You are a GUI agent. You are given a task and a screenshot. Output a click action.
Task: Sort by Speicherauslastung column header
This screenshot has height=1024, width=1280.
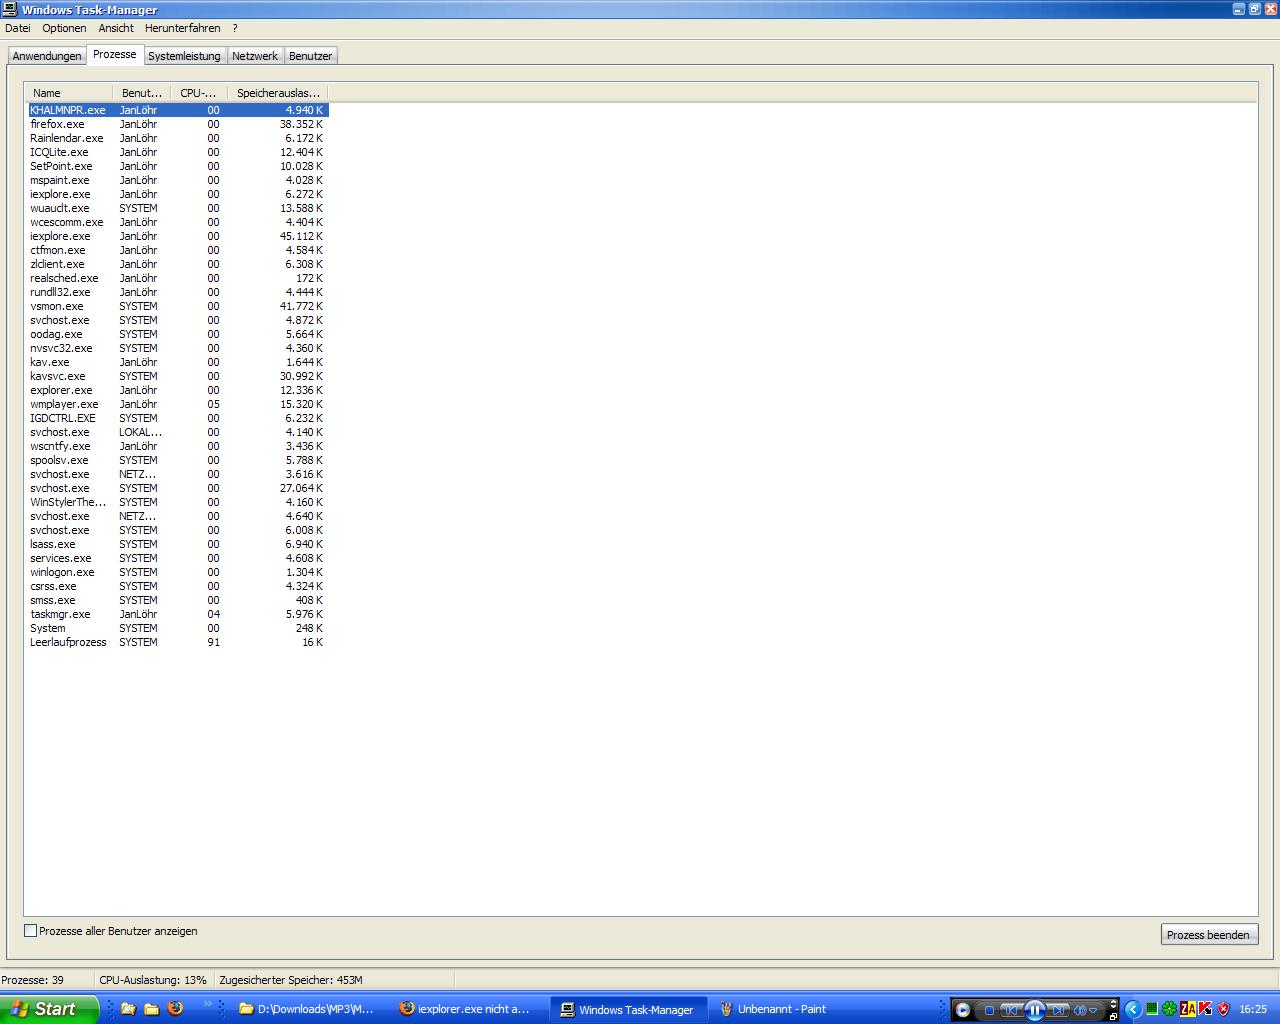[278, 93]
